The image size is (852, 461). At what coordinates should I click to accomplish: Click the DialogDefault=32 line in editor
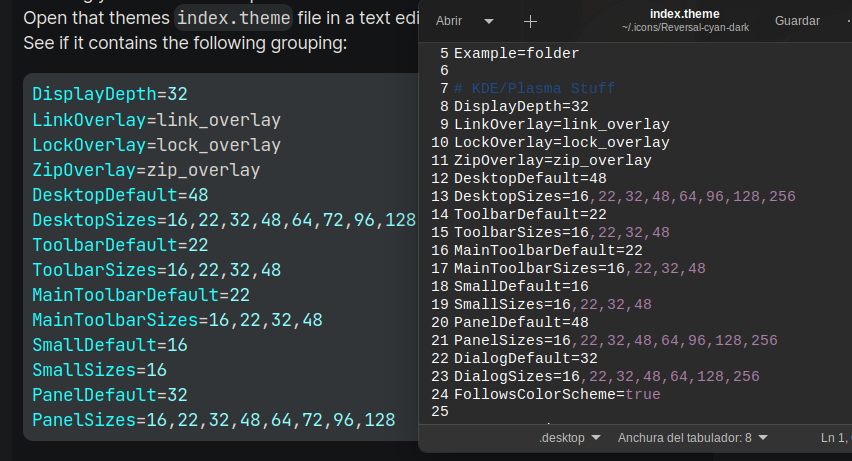(x=525, y=358)
